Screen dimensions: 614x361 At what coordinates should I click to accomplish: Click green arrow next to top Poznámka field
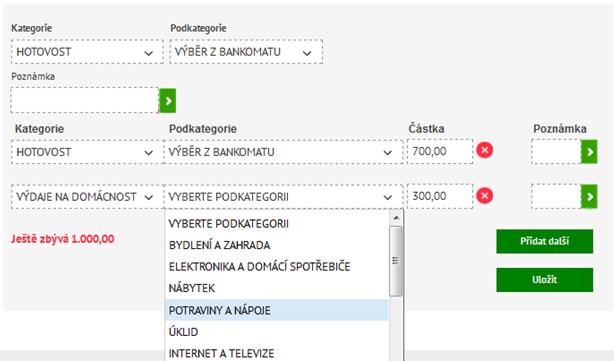click(168, 101)
